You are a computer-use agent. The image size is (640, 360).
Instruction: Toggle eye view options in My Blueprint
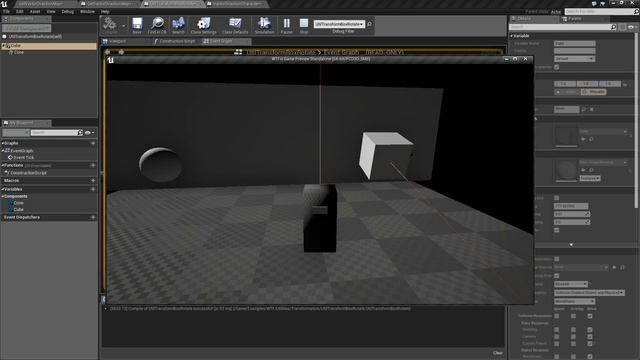(89, 133)
